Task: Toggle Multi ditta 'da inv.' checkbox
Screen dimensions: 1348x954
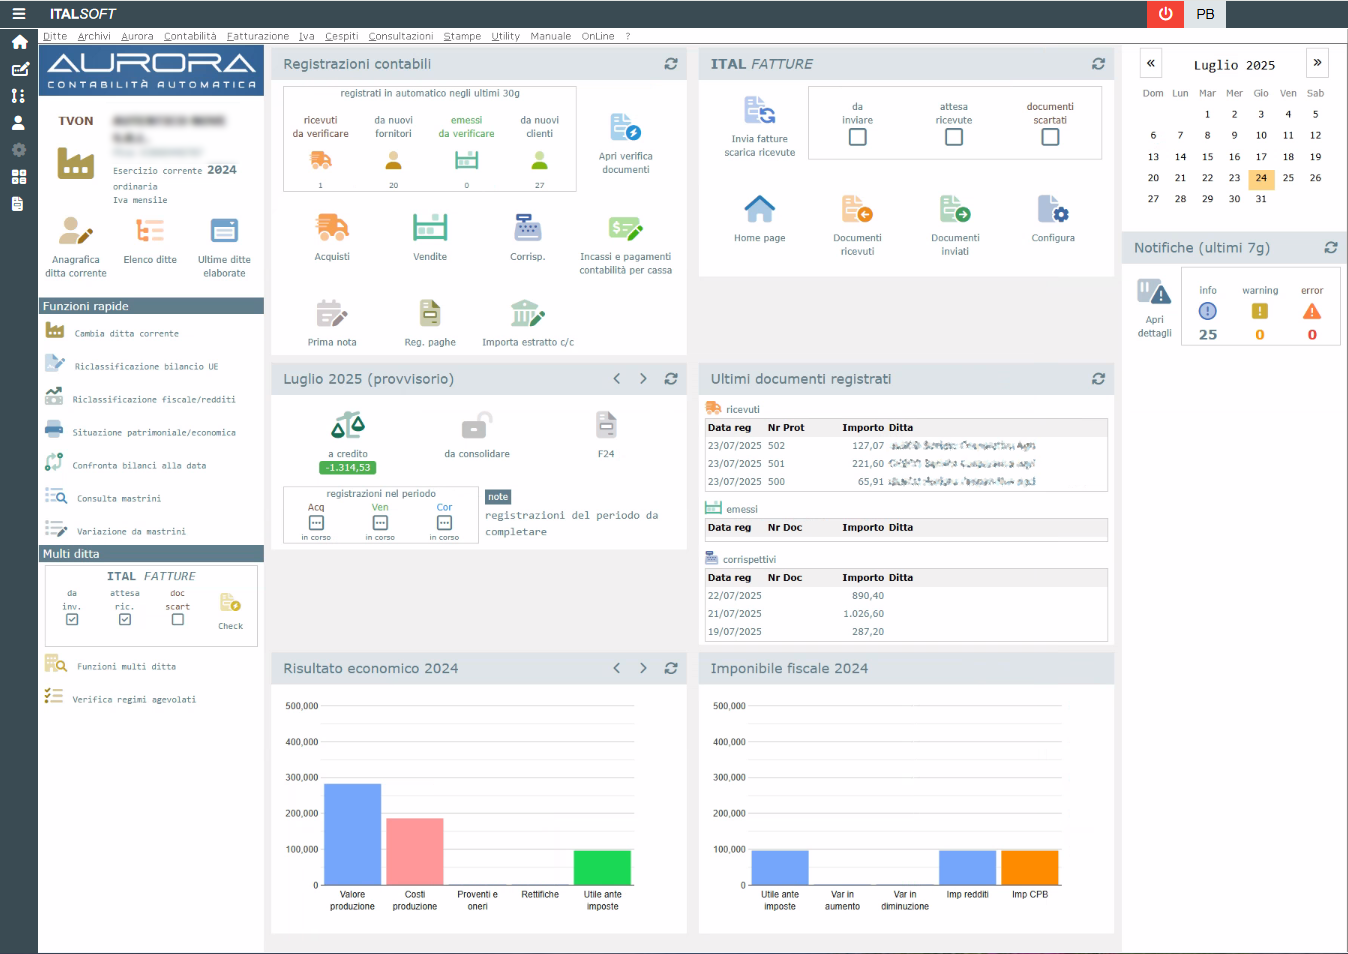Action: [72, 620]
